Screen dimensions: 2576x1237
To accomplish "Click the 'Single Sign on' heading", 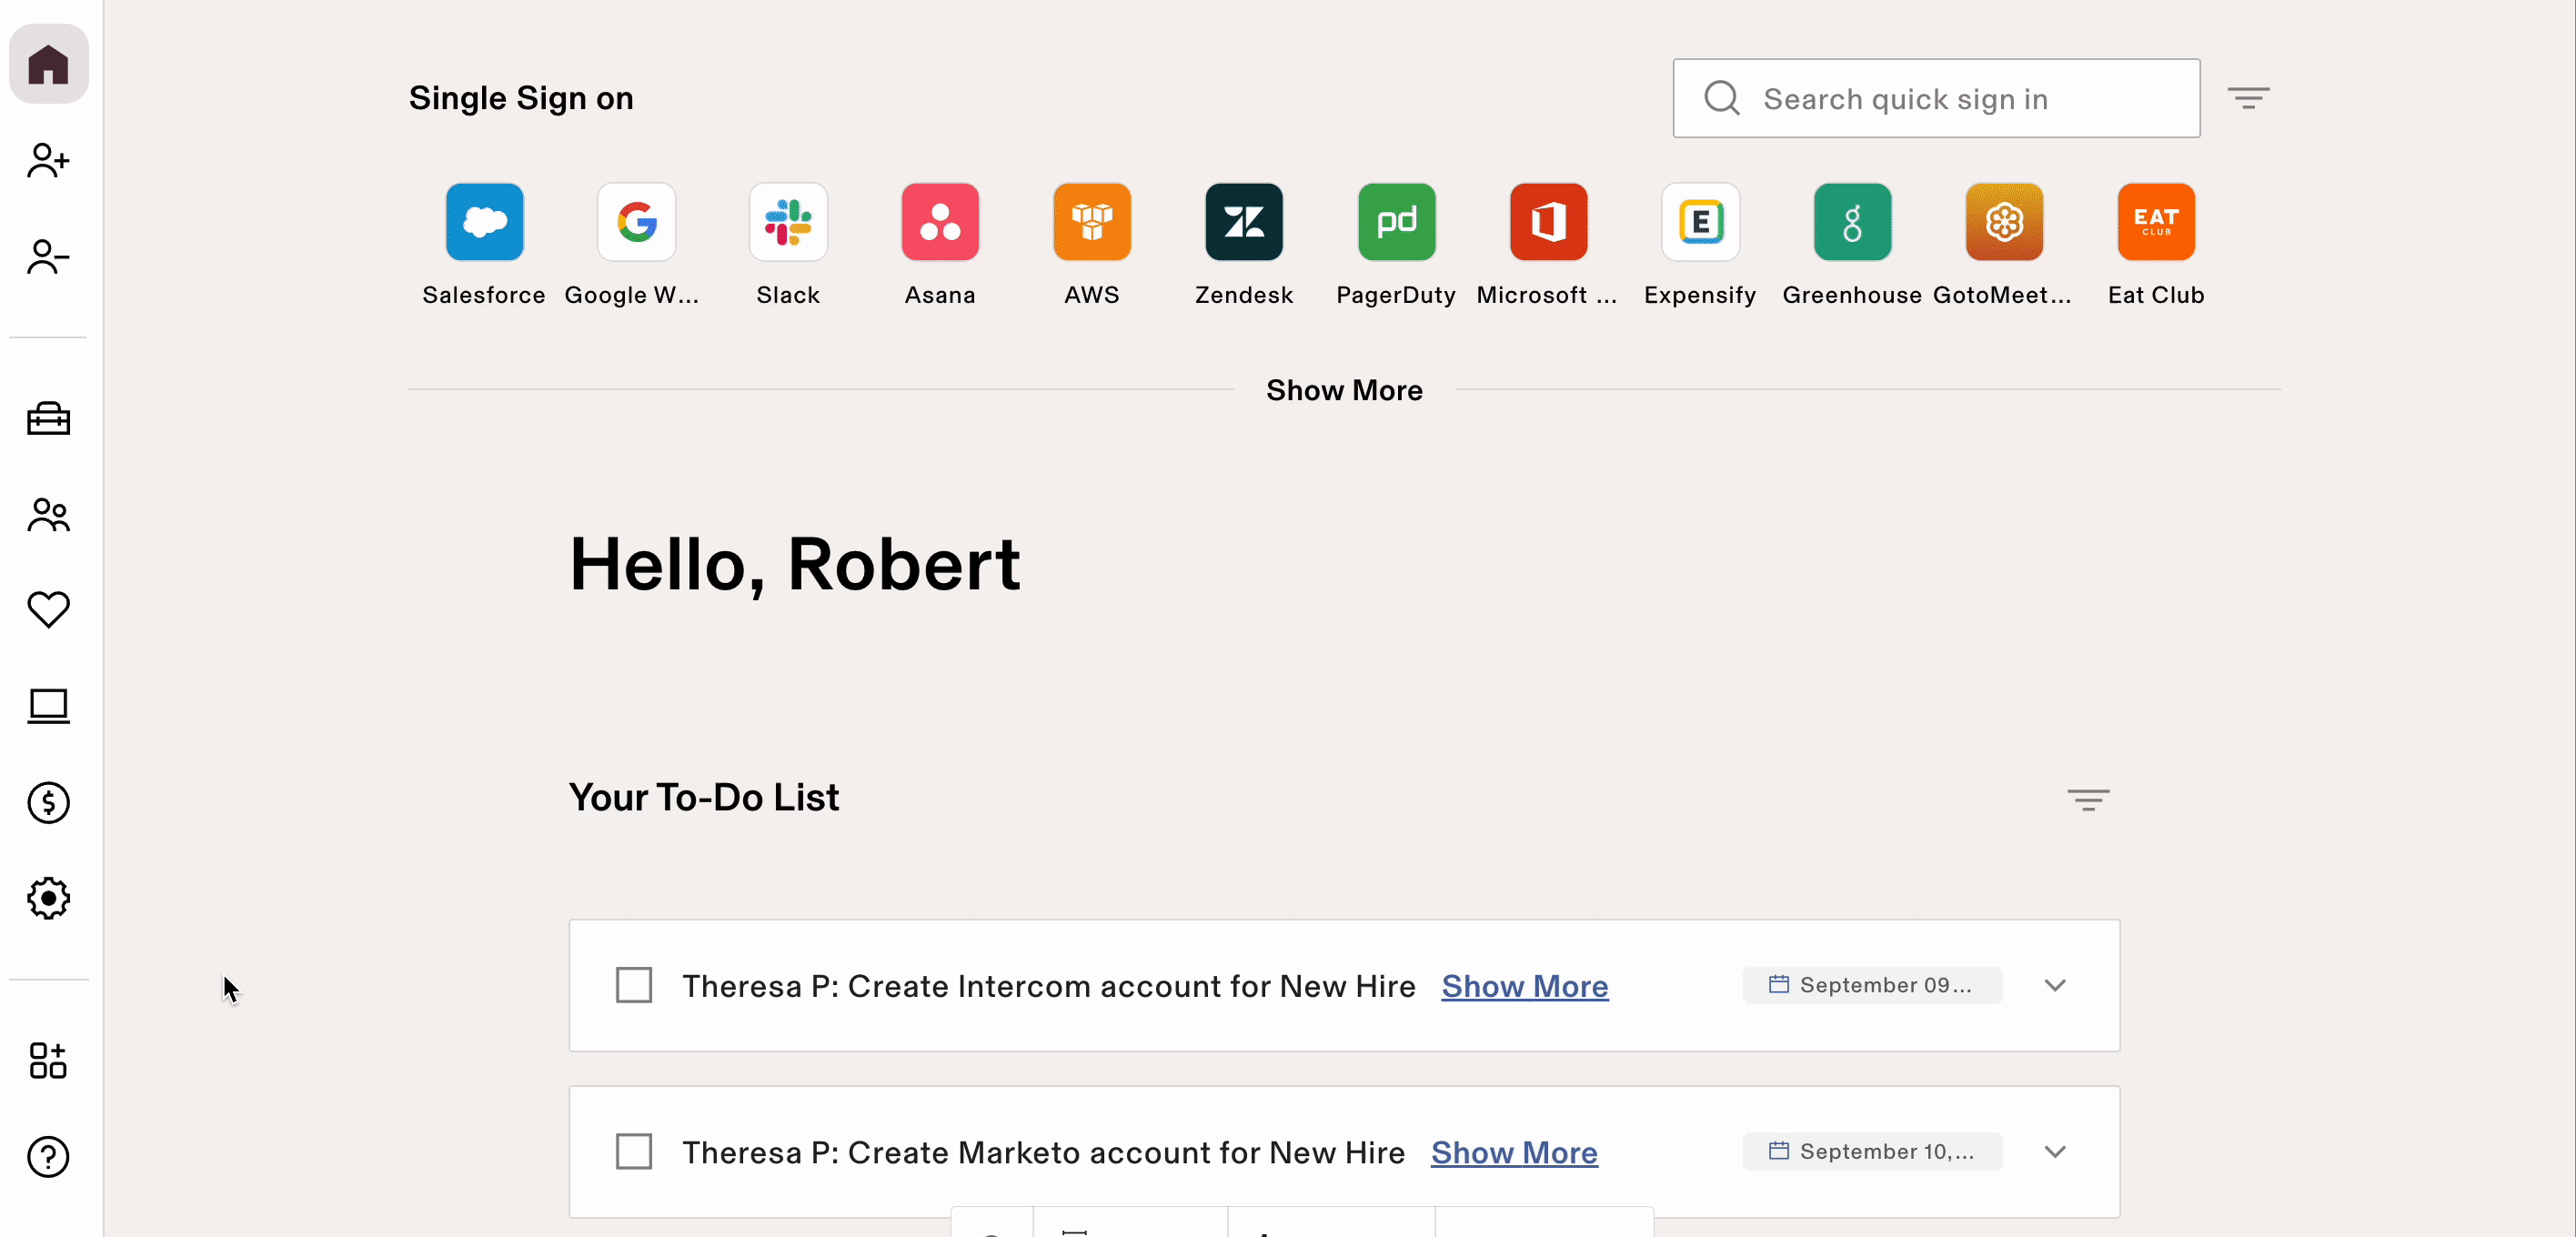I will pyautogui.click(x=521, y=98).
